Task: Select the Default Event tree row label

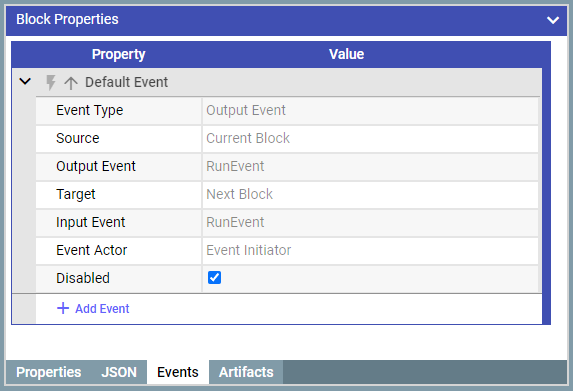Action: [x=126, y=82]
